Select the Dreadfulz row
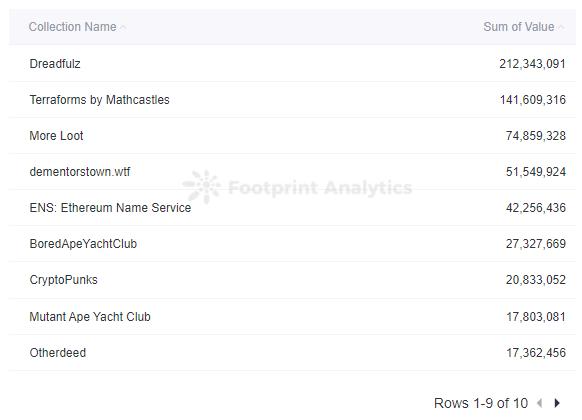 pyautogui.click(x=292, y=63)
